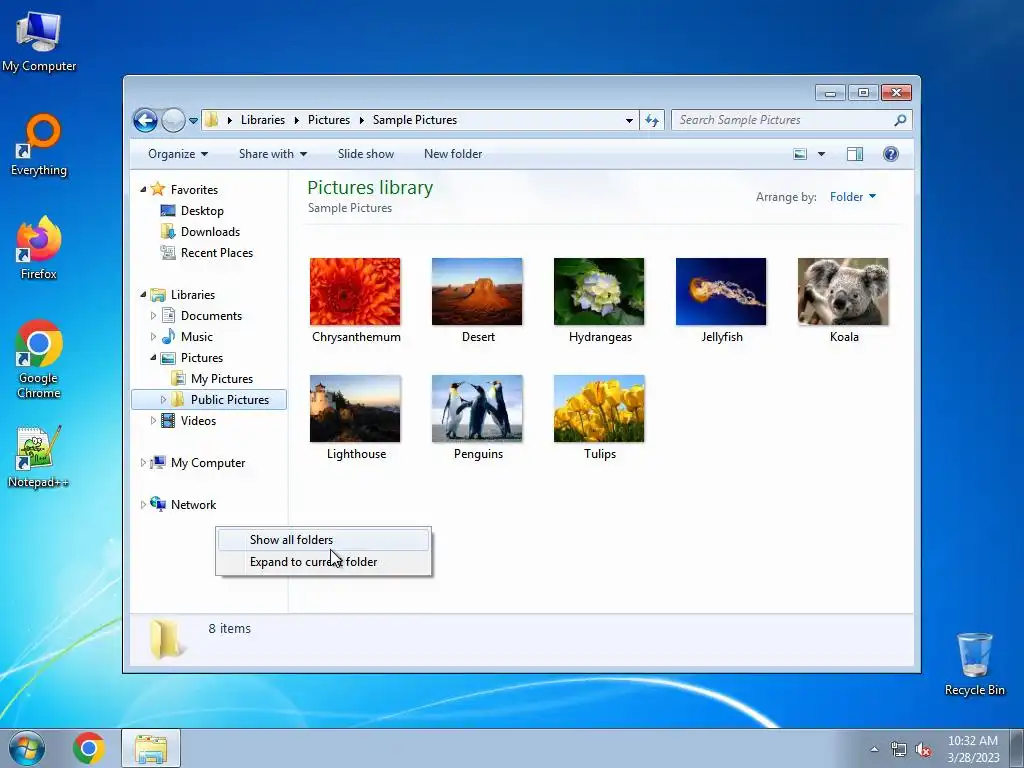1024x768 pixels.
Task: Expand the Videos library
Action: tap(153, 421)
